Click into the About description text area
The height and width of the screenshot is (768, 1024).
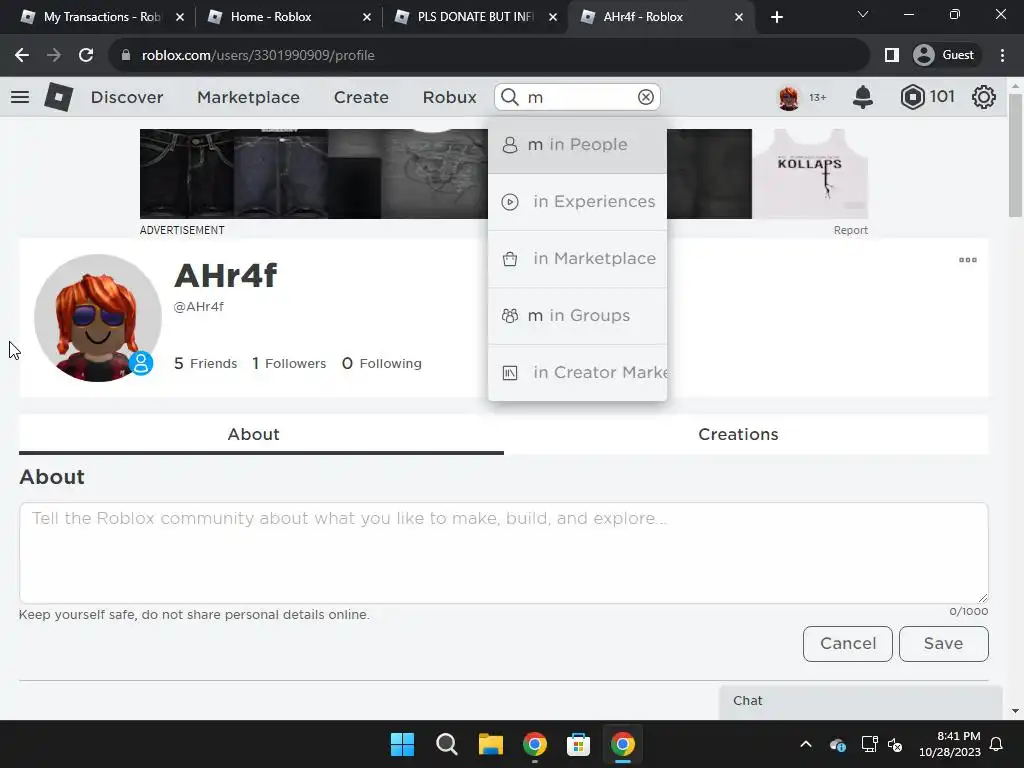(x=504, y=552)
